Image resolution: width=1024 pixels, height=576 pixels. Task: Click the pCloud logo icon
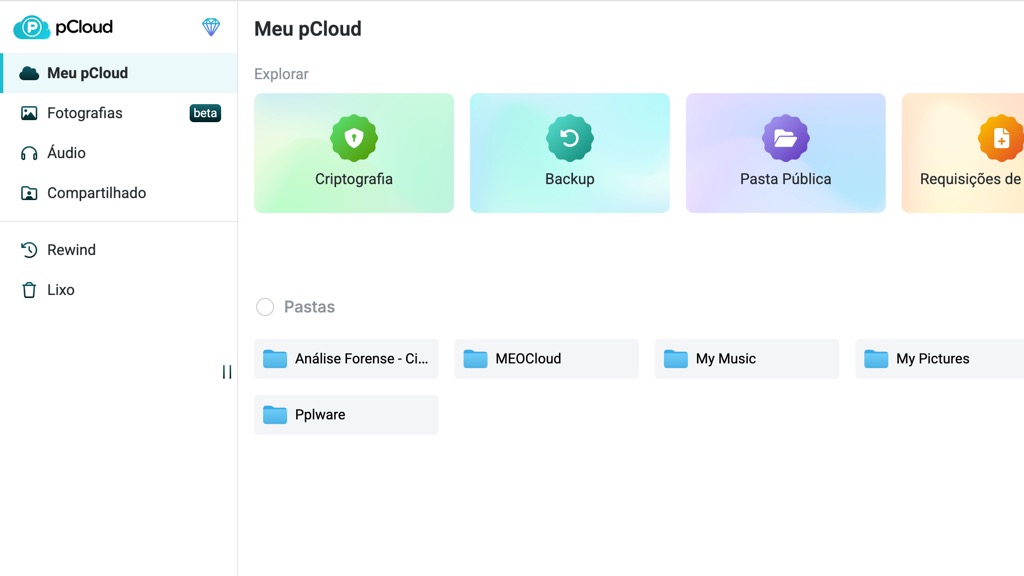coord(32,27)
